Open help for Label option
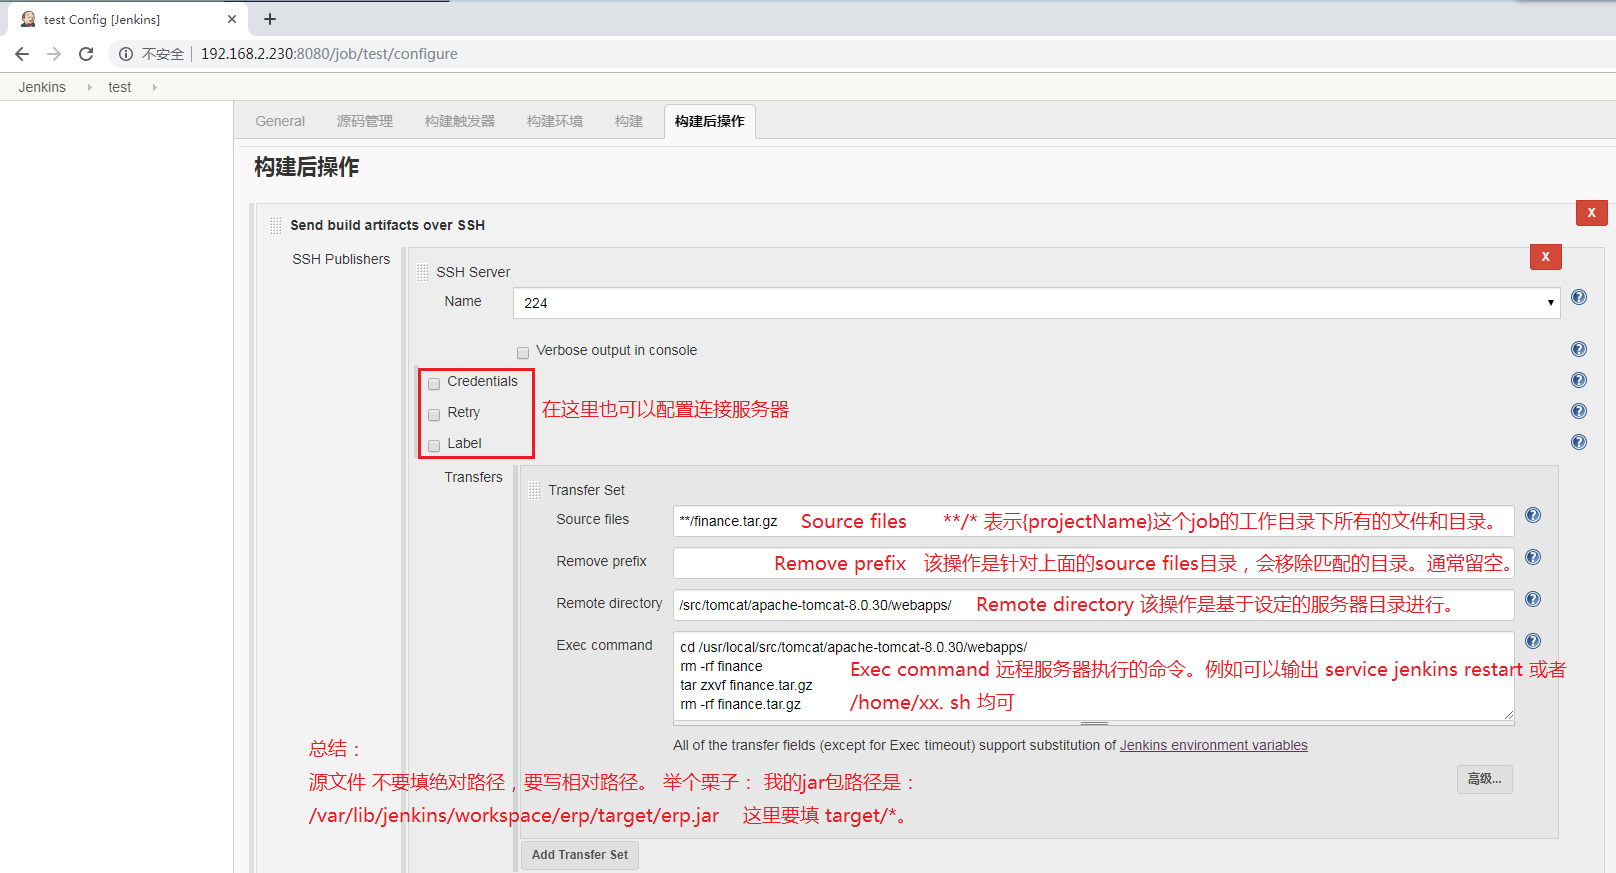 [1579, 442]
